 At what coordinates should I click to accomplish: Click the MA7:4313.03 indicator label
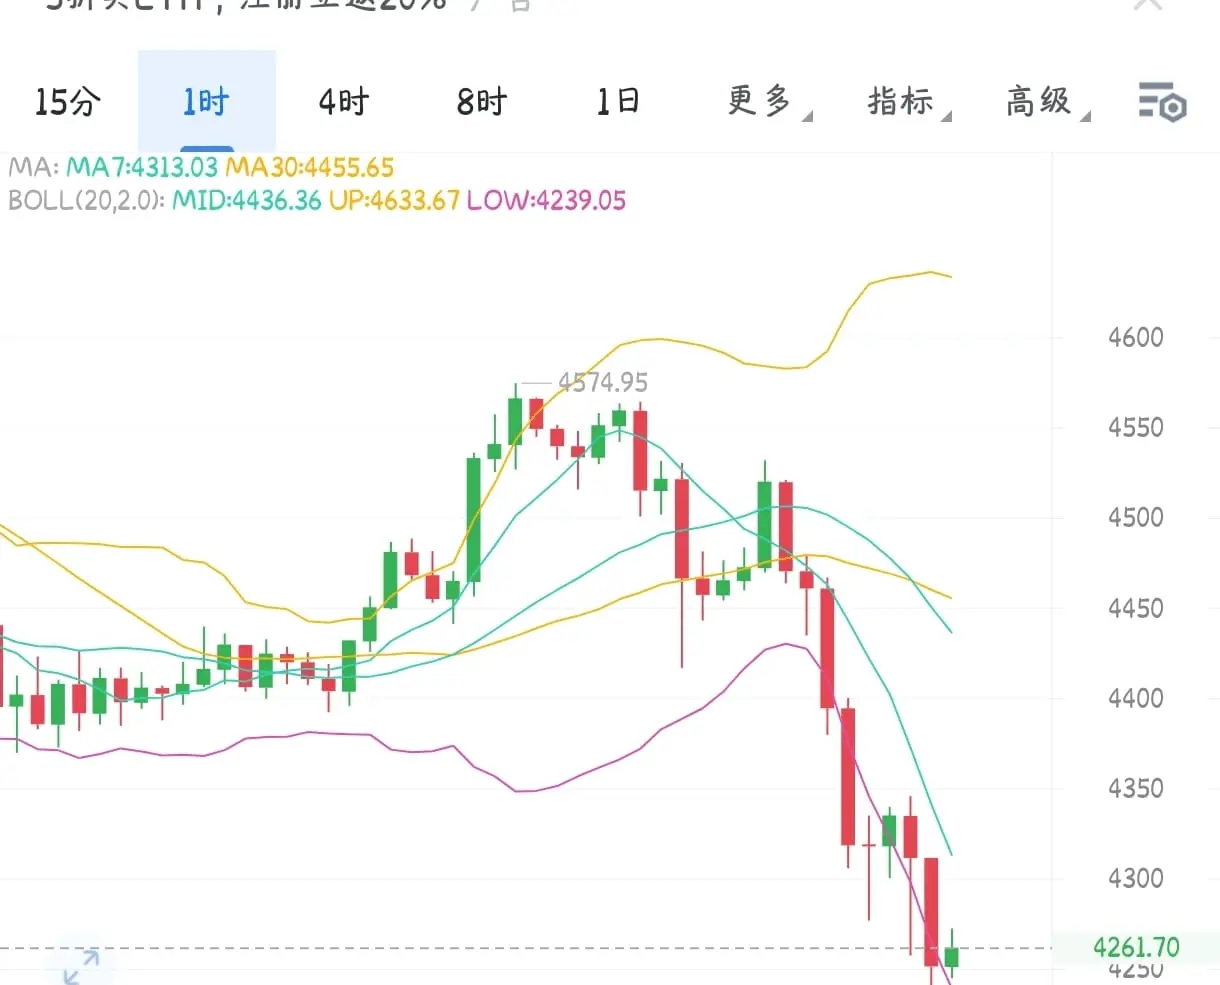pos(142,167)
